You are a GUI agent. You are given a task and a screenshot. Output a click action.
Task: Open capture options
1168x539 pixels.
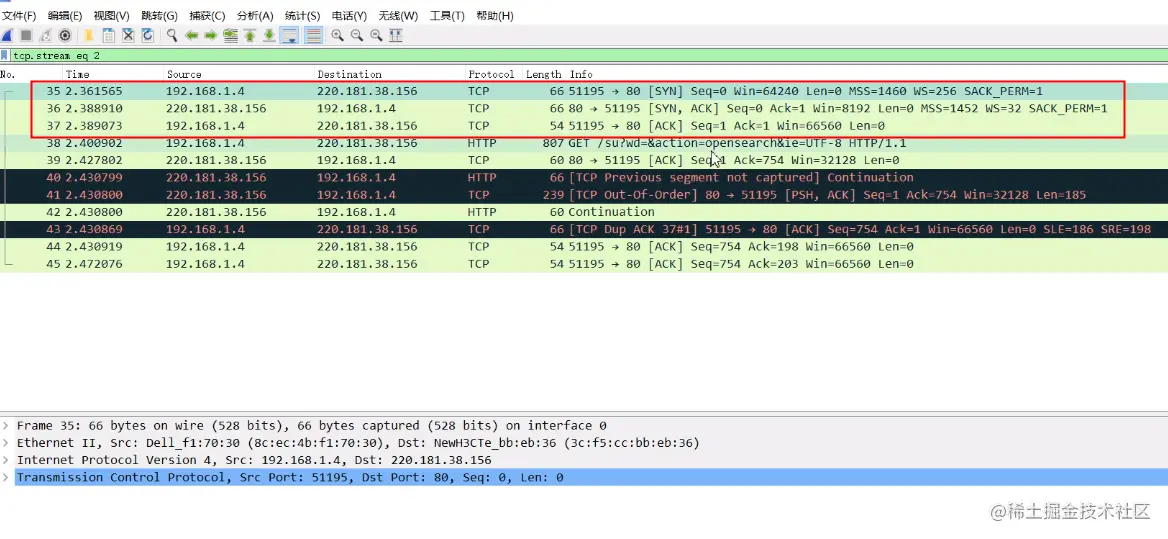point(65,35)
